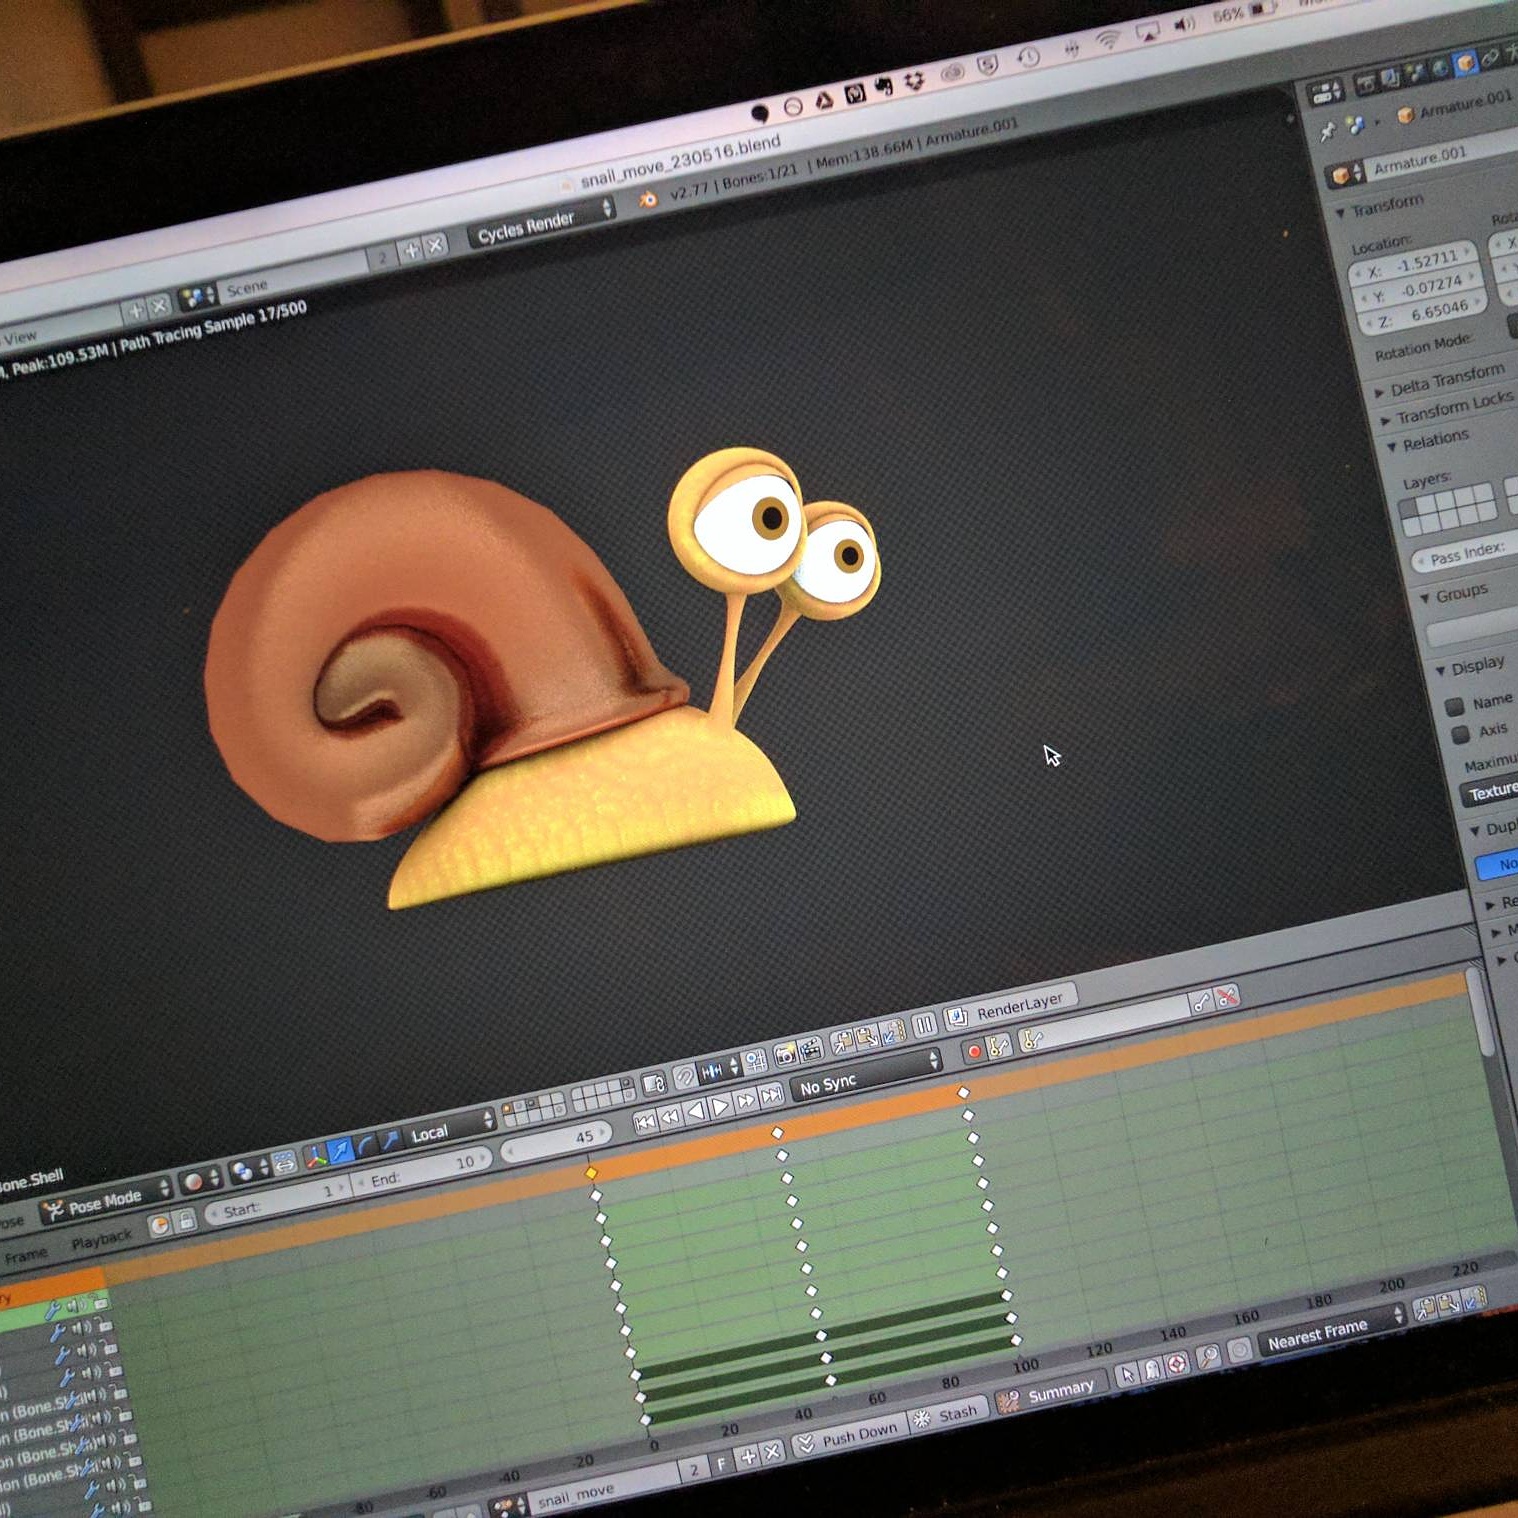
Task: Select the Render properties camera tab
Action: [1364, 84]
